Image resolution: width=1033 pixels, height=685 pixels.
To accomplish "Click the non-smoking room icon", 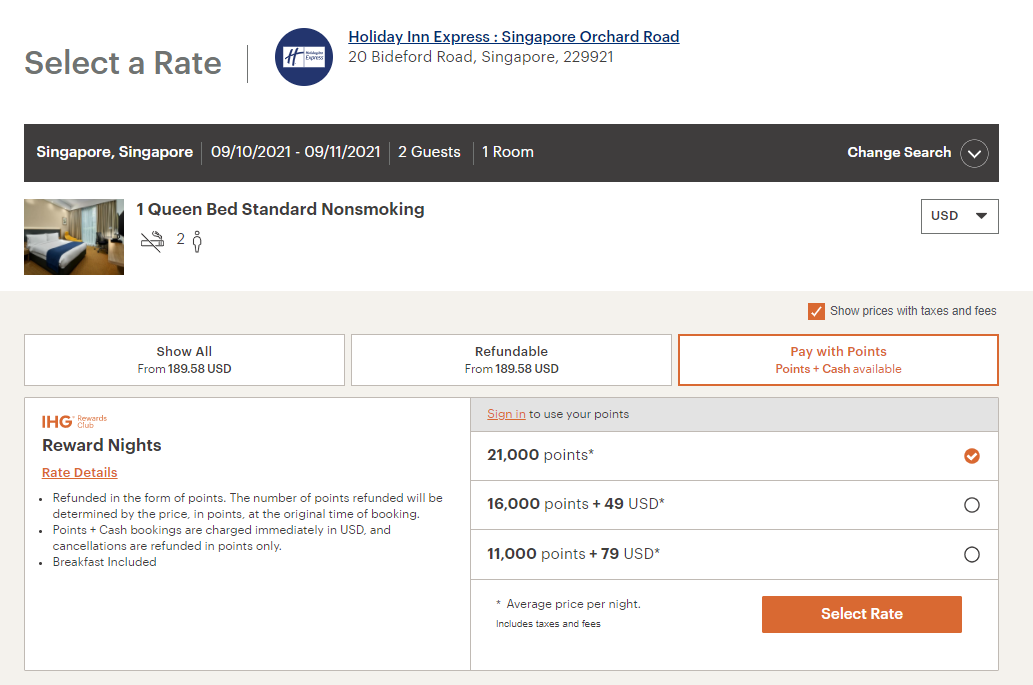I will coord(152,241).
